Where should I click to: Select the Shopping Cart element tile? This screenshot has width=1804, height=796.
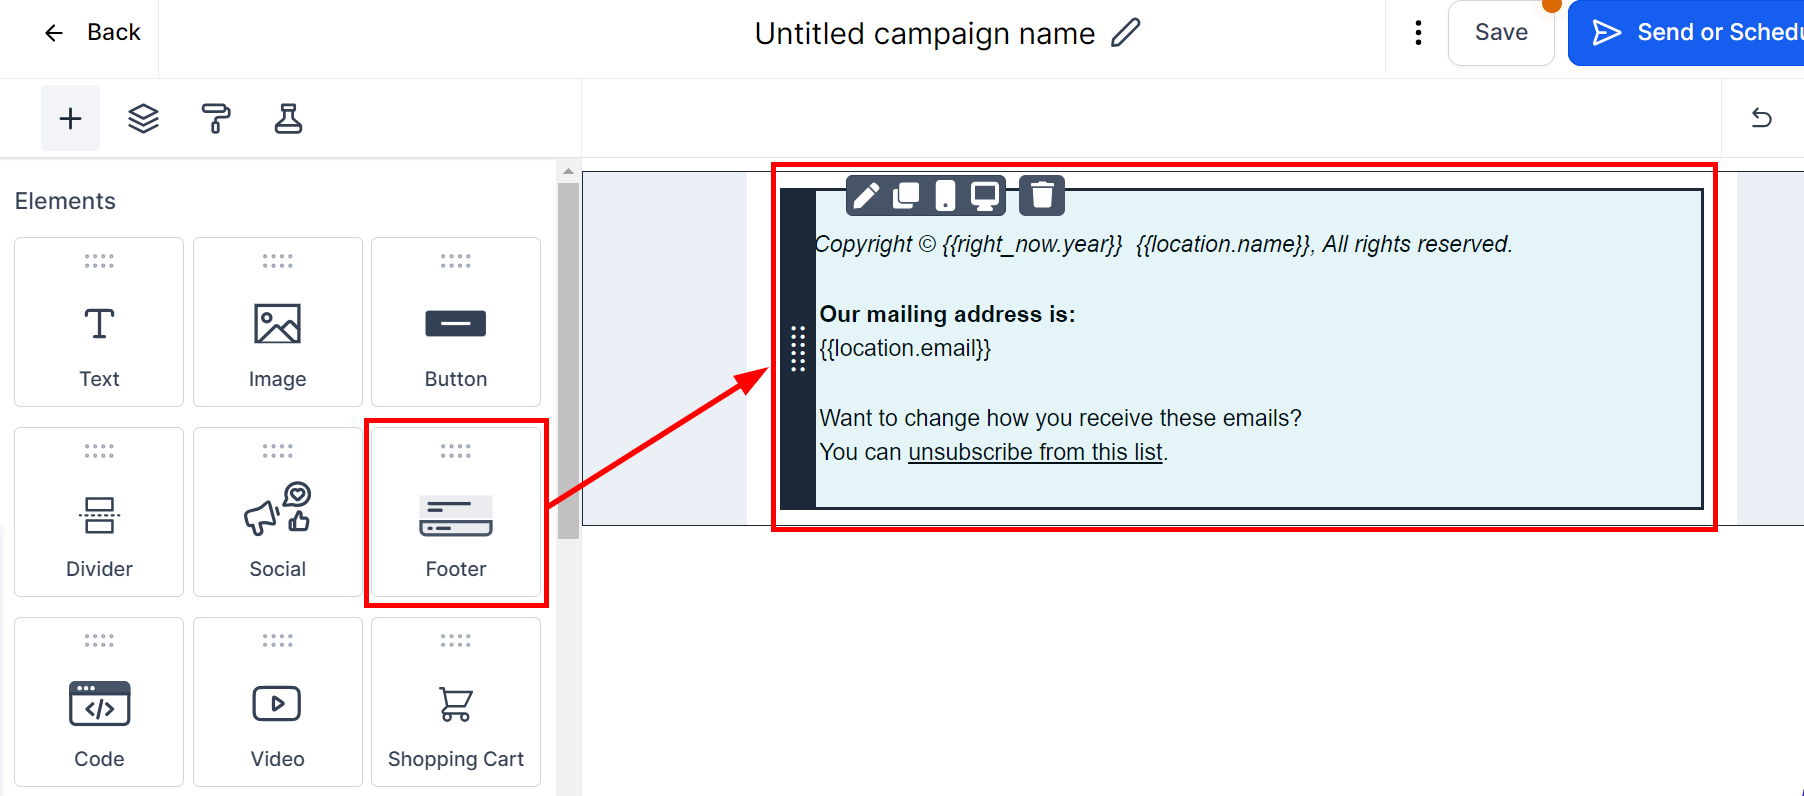(456, 702)
